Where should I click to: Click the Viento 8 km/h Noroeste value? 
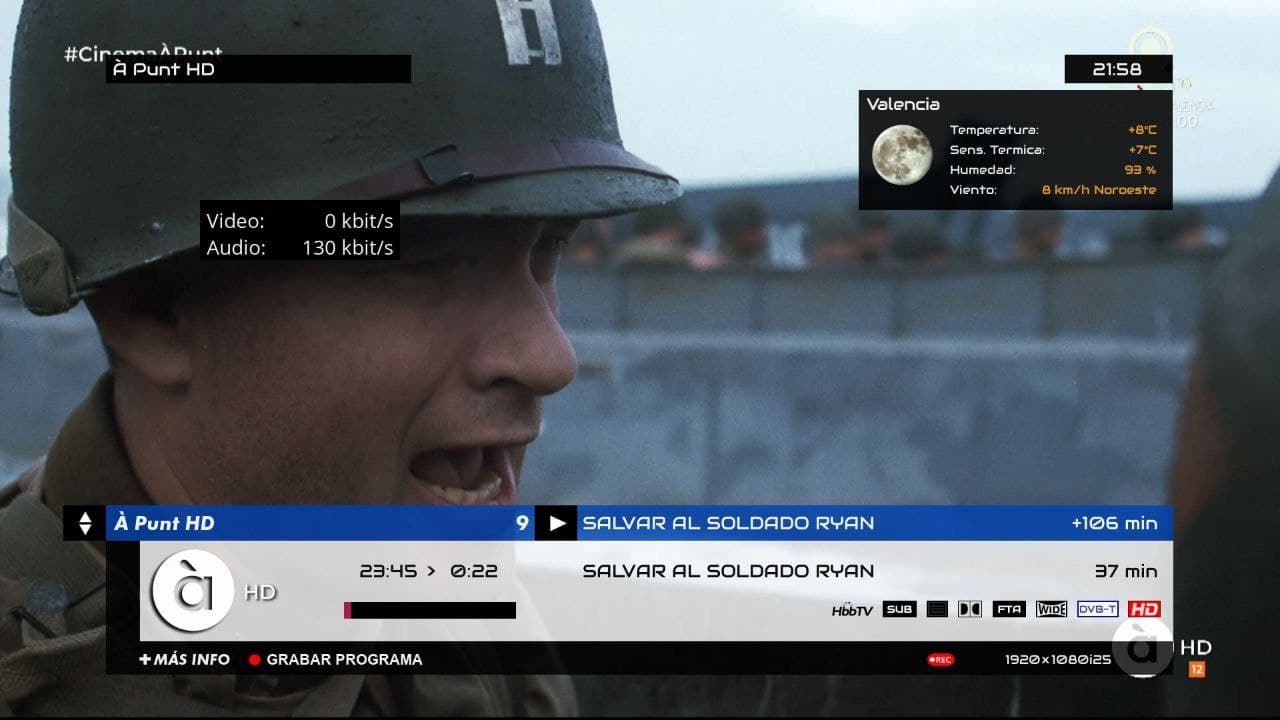pos(1099,190)
